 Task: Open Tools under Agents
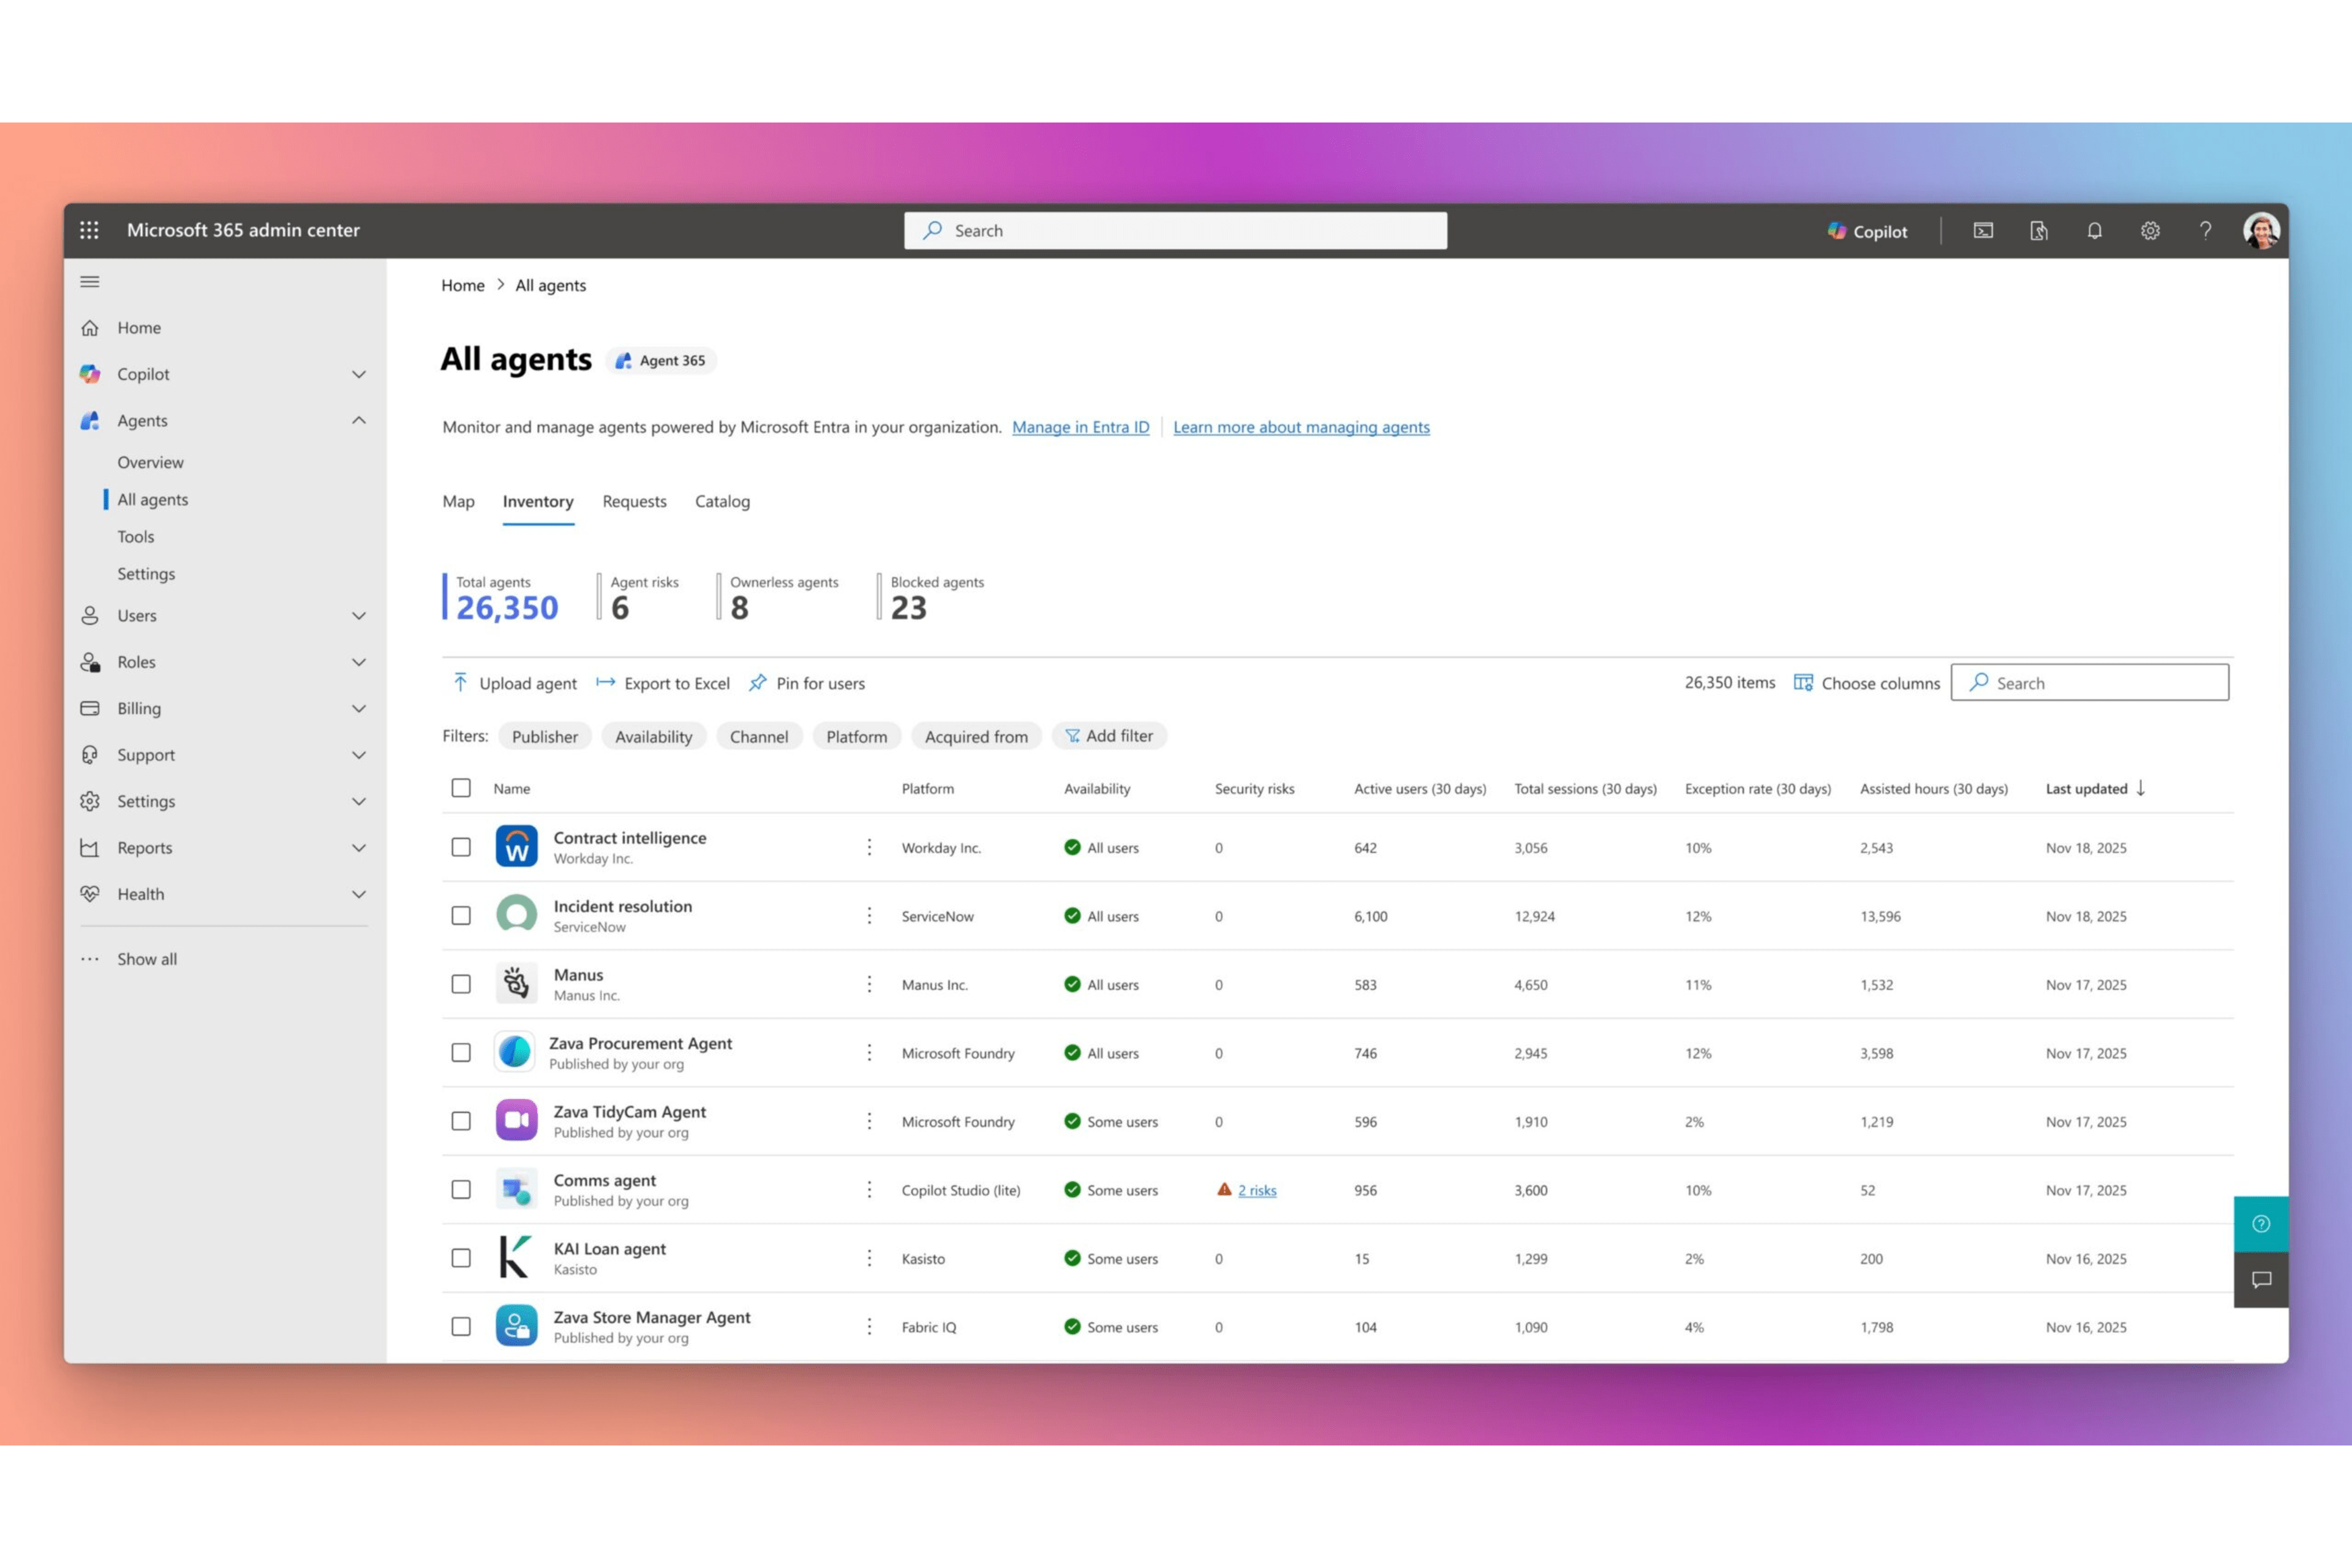click(136, 537)
